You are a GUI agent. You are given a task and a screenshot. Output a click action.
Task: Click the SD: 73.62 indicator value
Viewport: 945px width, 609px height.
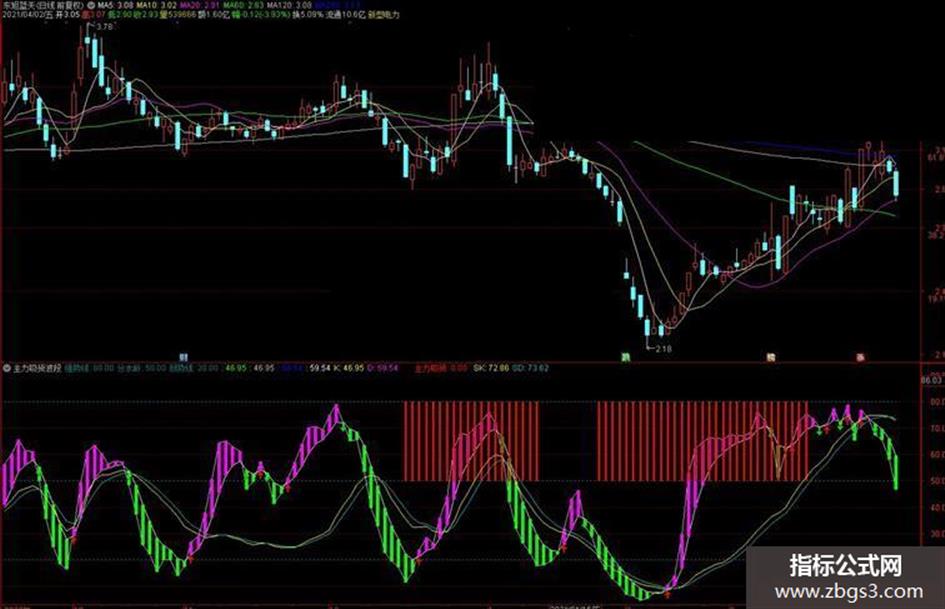pyautogui.click(x=530, y=367)
